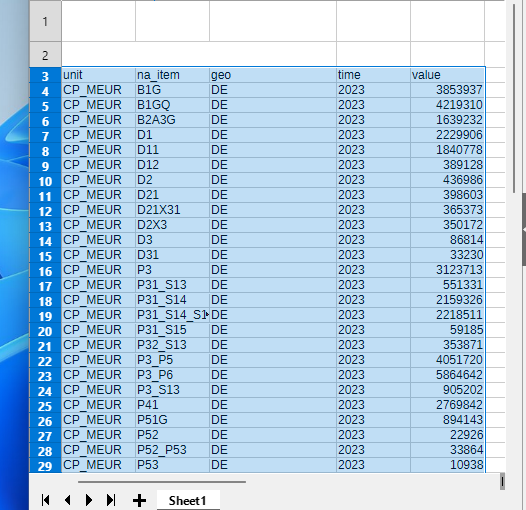Select the 2023 cell in row 7
526x510 pixels.
373,135
